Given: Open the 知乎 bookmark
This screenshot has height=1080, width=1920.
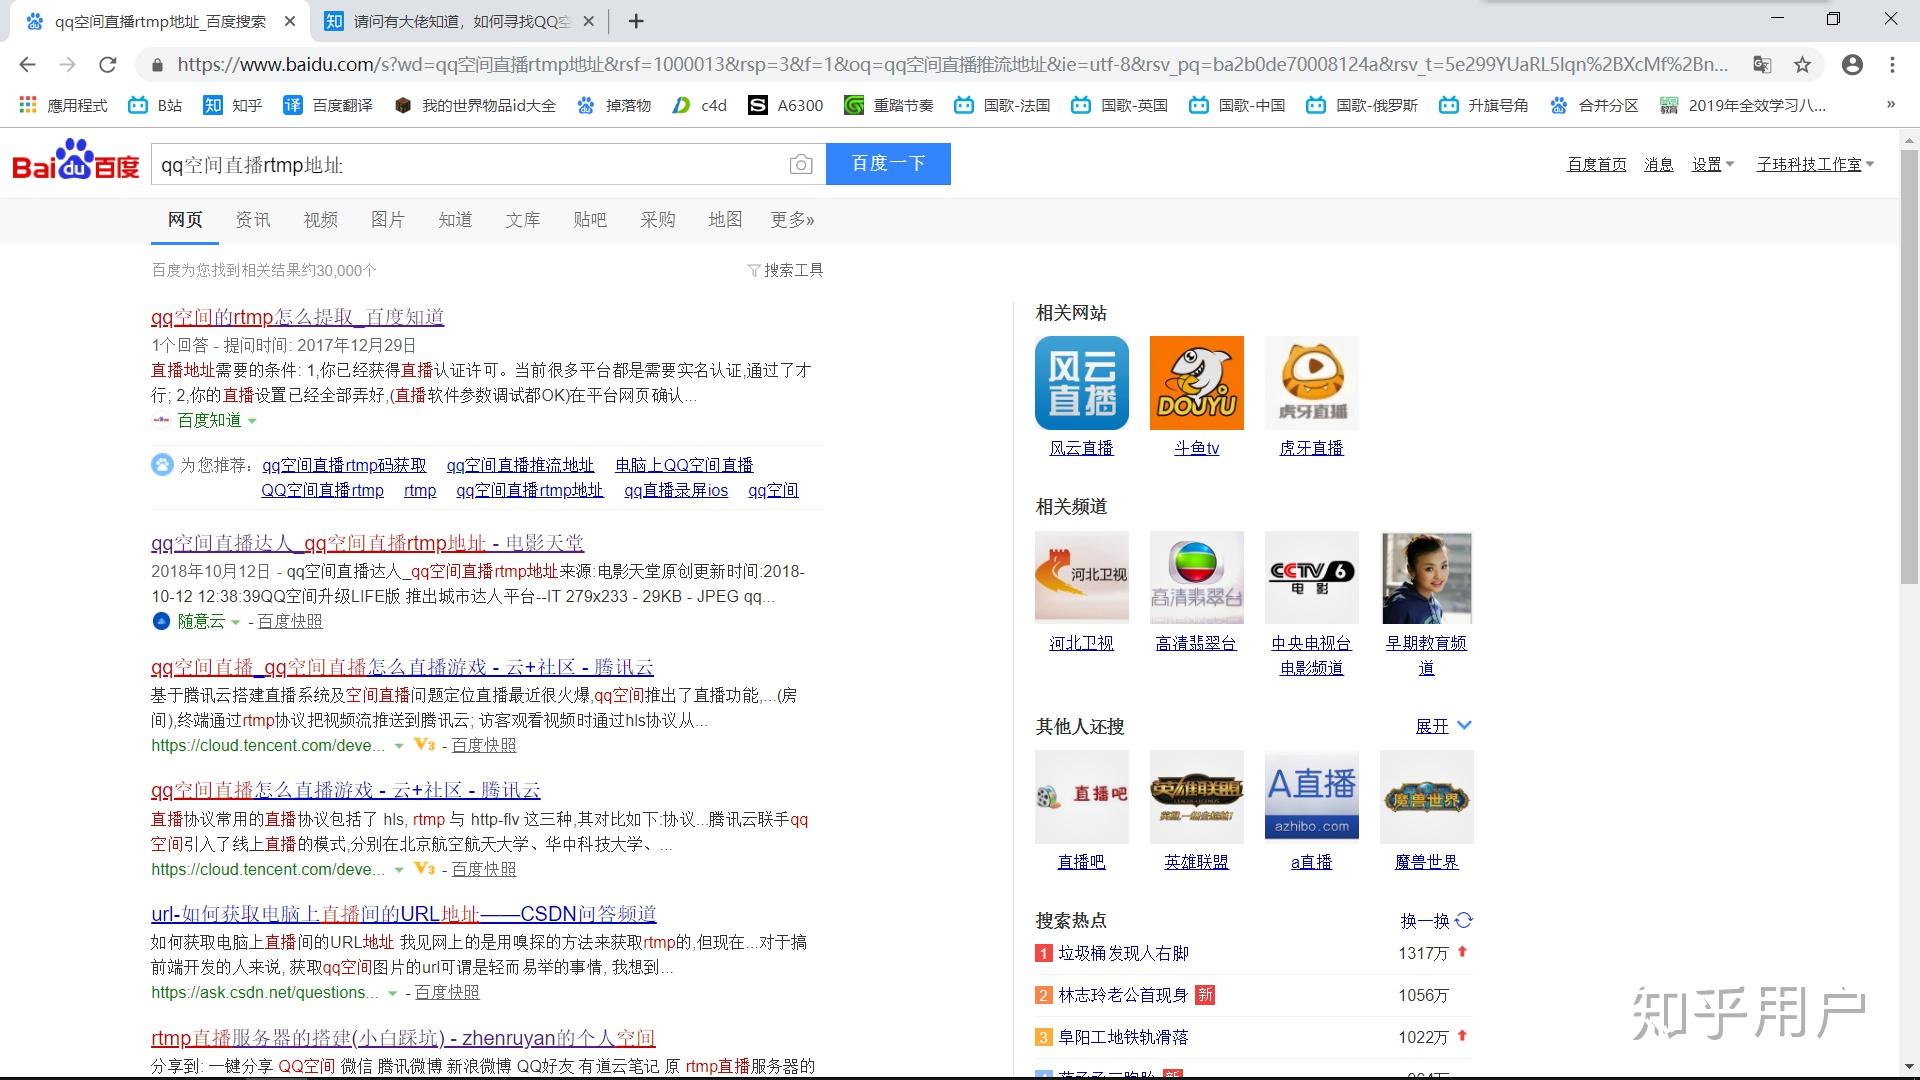Looking at the screenshot, I should click(x=232, y=105).
